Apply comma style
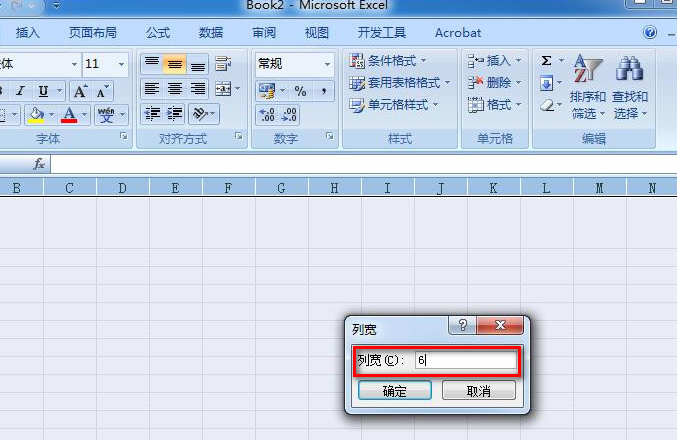 (x=323, y=91)
